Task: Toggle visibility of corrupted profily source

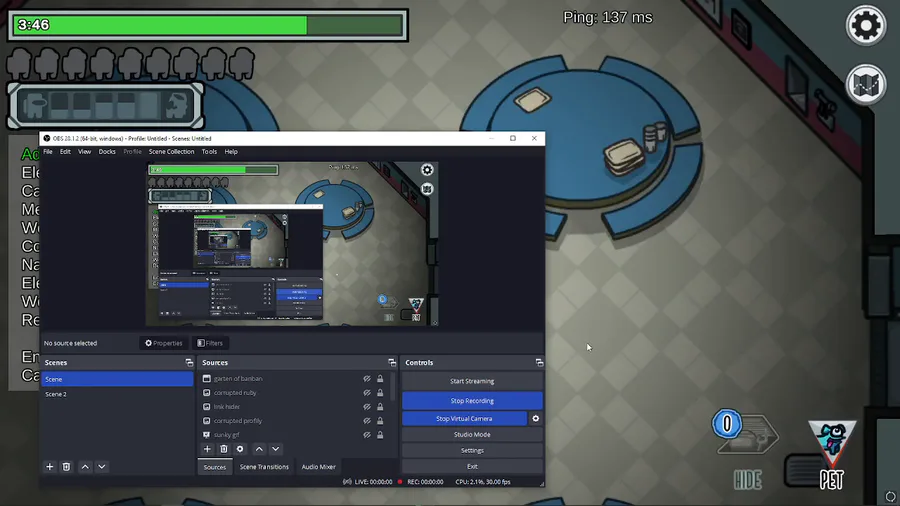Action: [x=367, y=421]
